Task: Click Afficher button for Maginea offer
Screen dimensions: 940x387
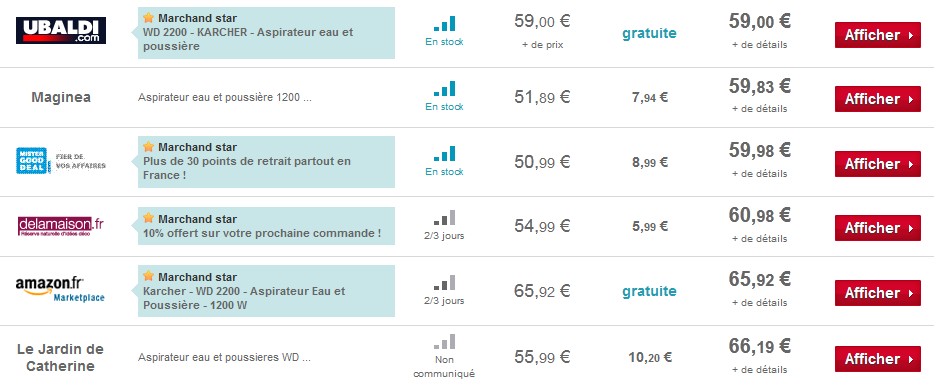Action: pos(878,99)
